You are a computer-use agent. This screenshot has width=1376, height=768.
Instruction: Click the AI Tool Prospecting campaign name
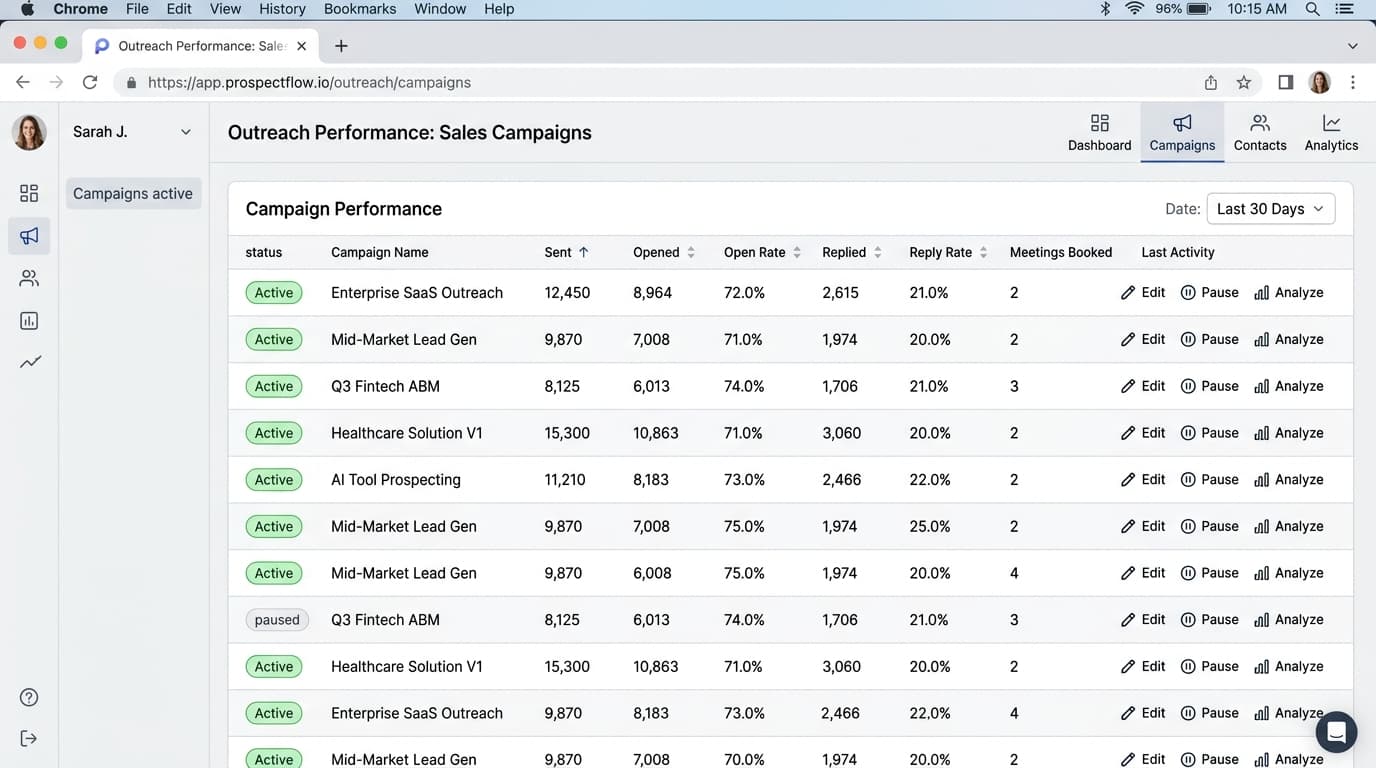[x=396, y=480]
